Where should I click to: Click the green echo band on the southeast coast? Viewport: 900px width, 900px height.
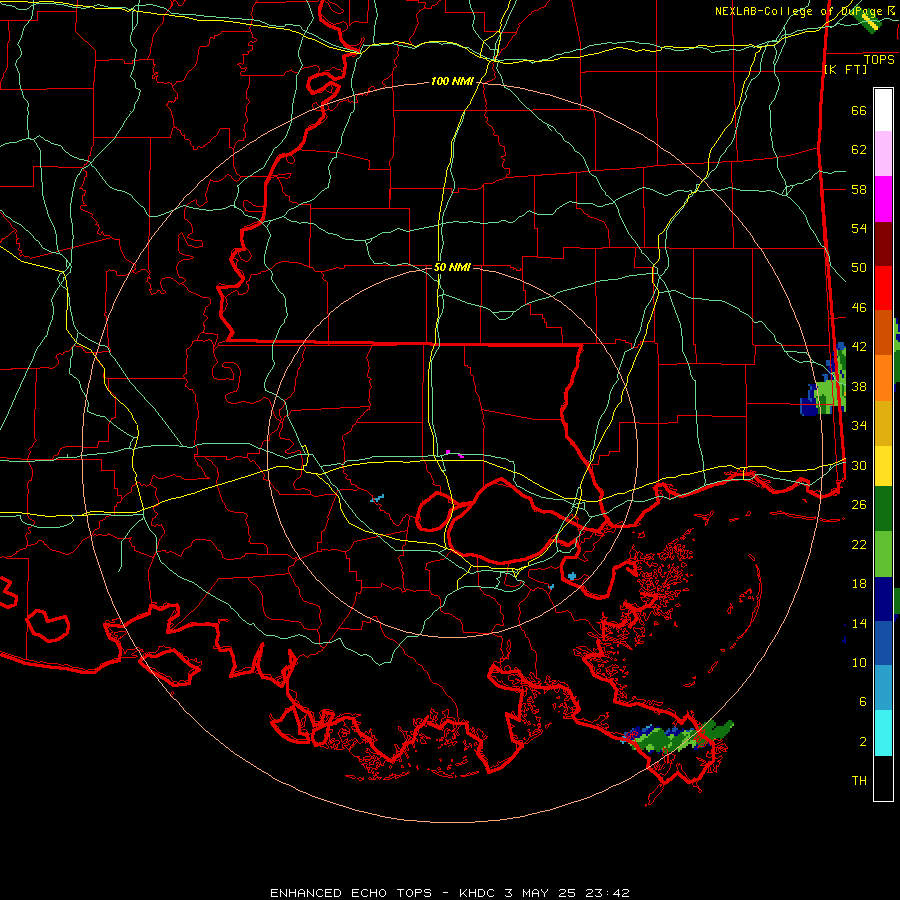click(677, 736)
